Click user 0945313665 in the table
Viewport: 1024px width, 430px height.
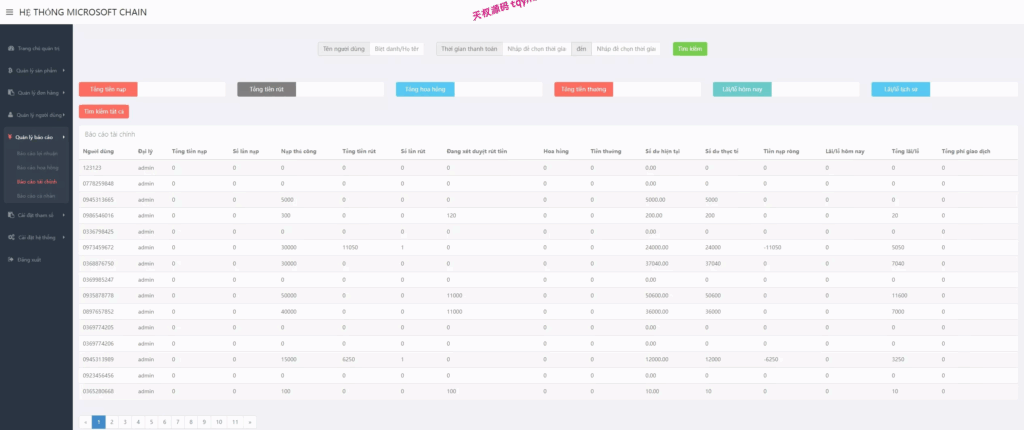click(x=98, y=200)
